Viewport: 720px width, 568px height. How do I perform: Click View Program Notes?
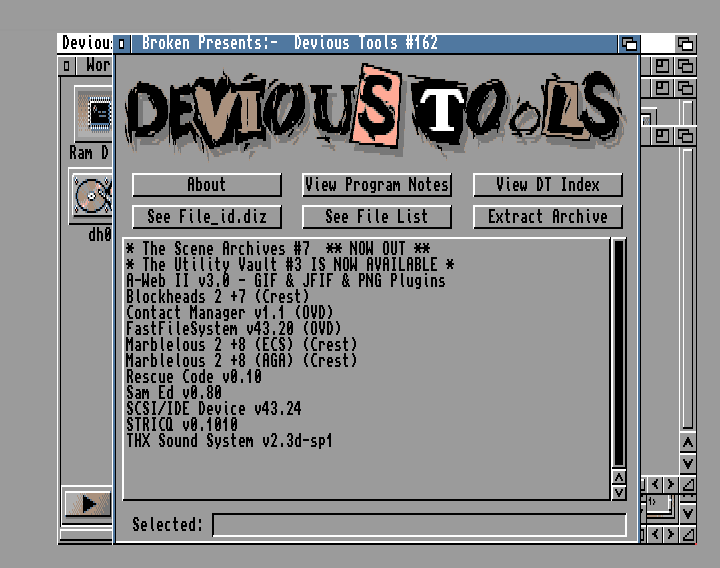[377, 185]
